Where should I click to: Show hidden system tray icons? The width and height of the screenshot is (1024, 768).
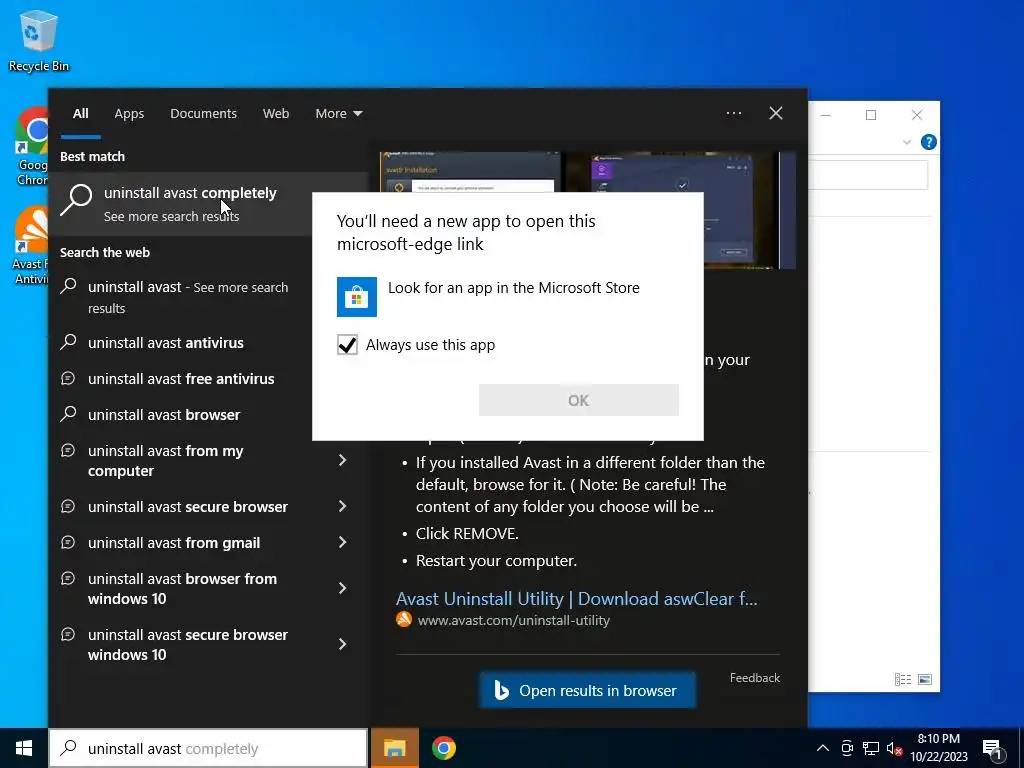[x=822, y=748]
